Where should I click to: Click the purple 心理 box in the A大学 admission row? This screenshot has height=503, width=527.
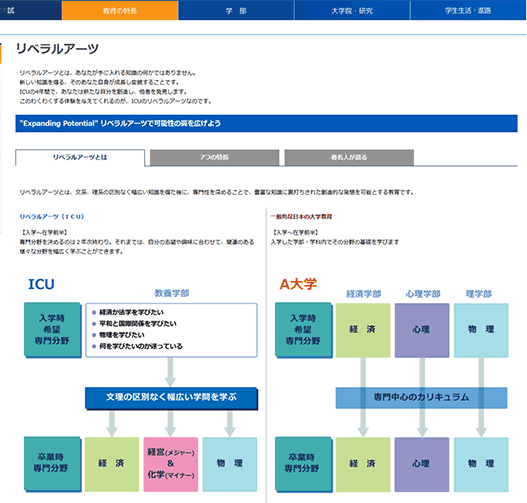click(x=422, y=330)
